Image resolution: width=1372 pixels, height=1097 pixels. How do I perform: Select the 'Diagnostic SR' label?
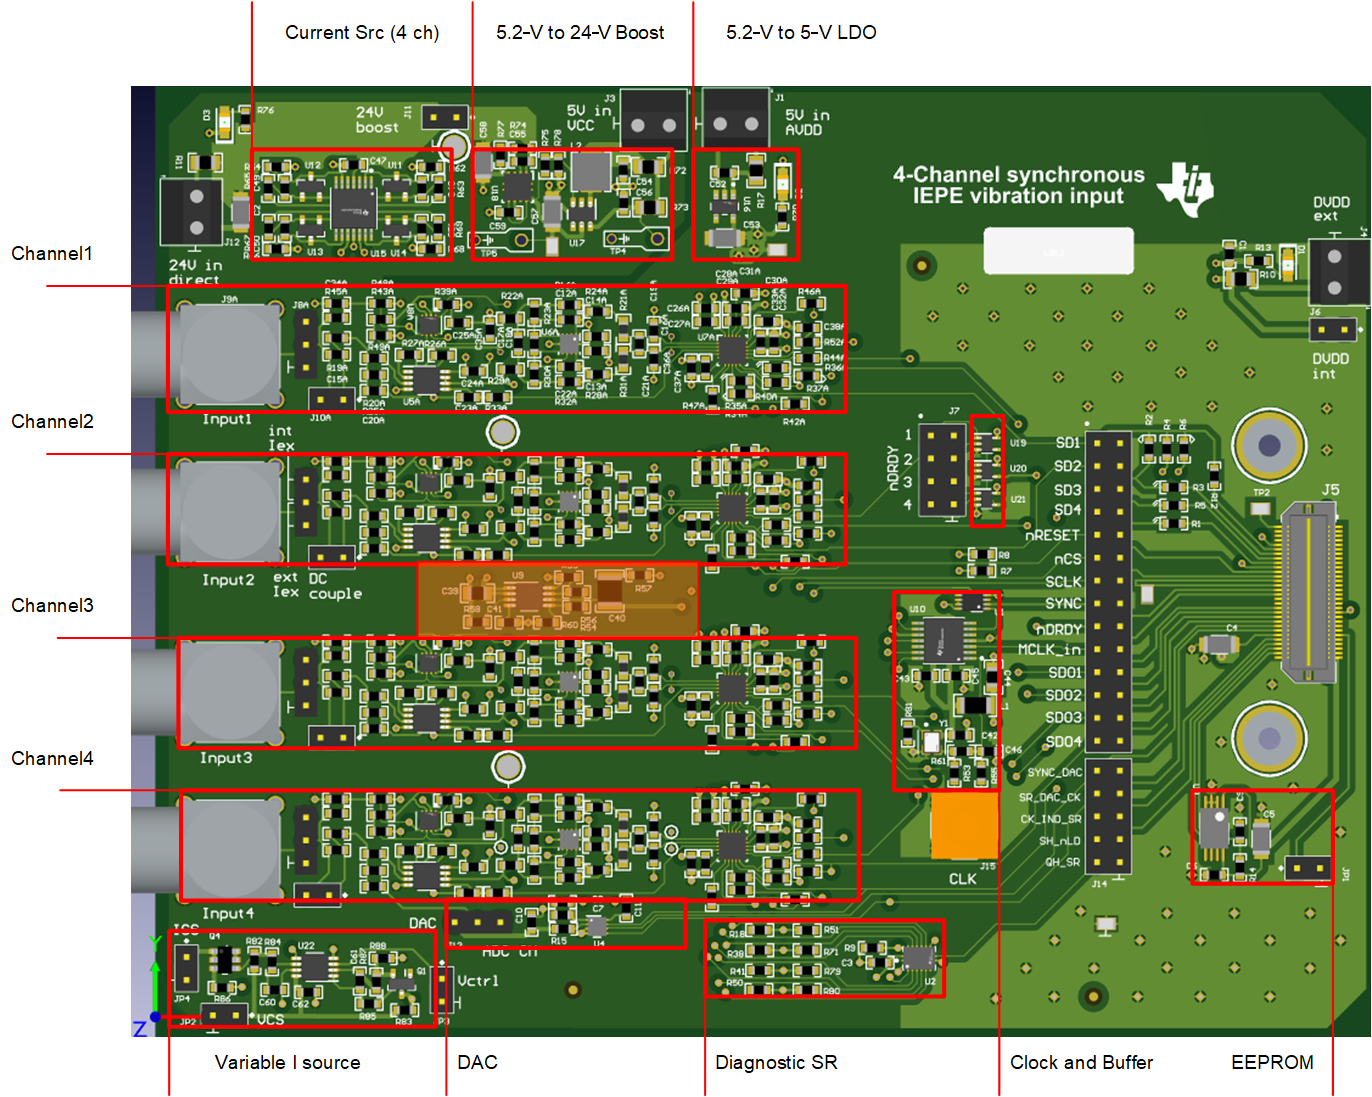pos(776,1063)
